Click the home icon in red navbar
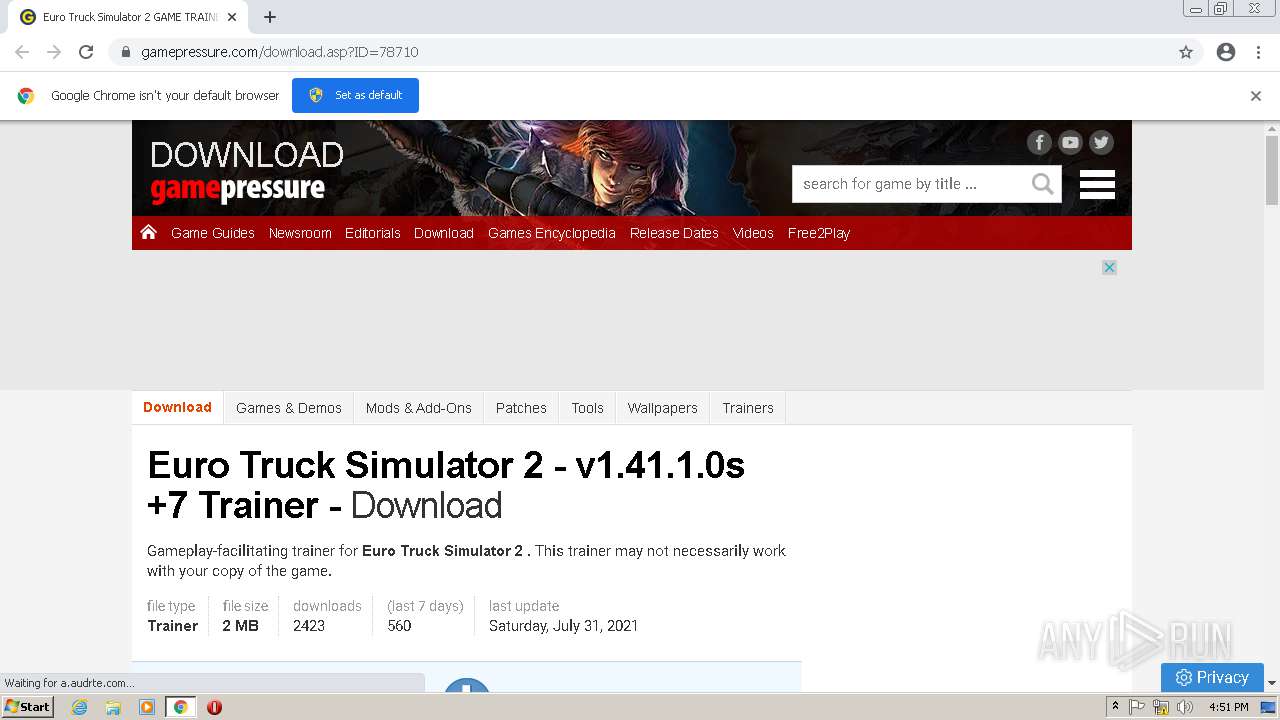1280x720 pixels. (149, 232)
